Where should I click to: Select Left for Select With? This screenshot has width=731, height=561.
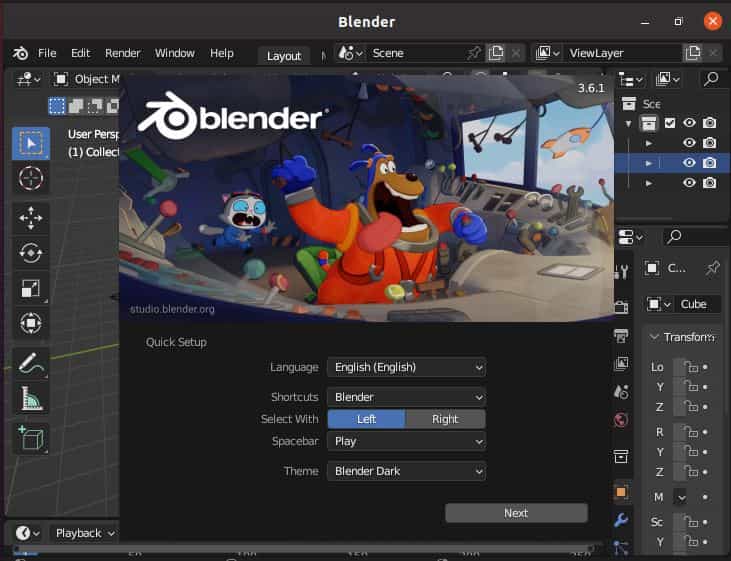[x=366, y=419]
